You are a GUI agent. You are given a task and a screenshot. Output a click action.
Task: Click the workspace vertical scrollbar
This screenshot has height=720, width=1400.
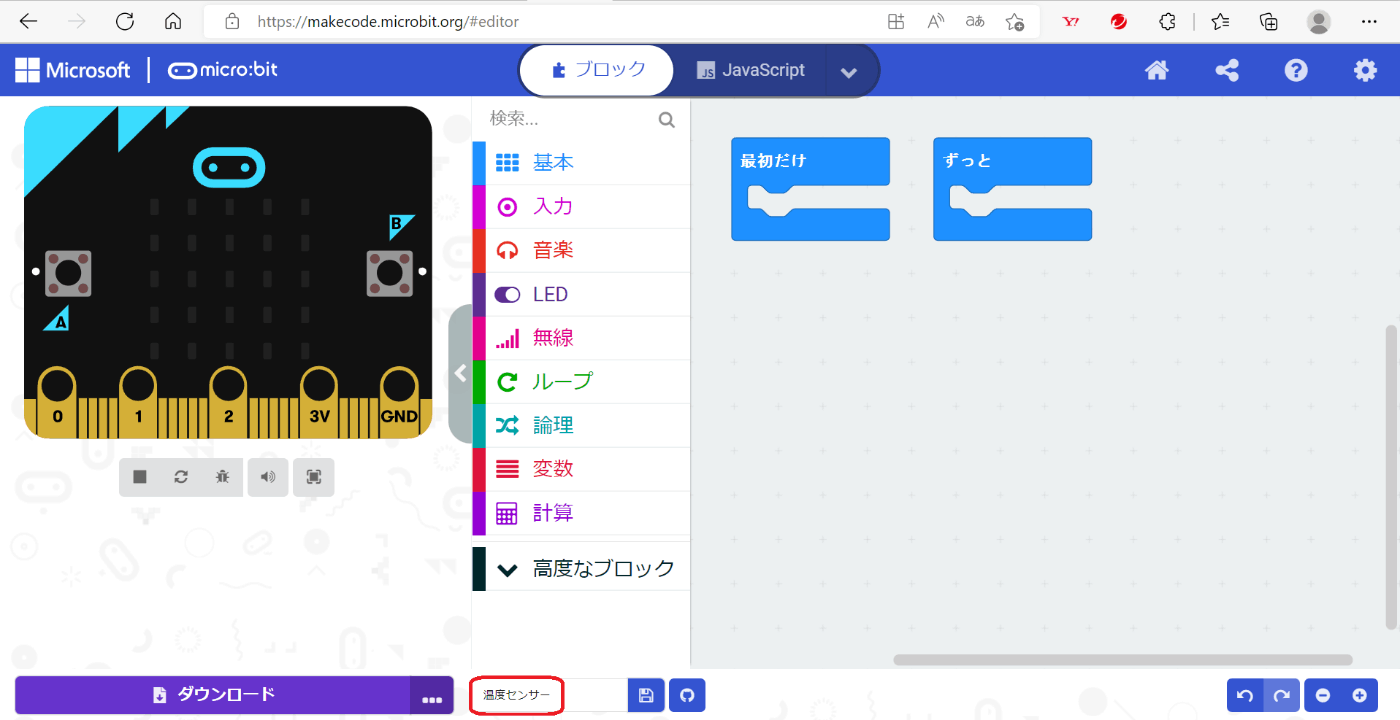coord(1391,477)
